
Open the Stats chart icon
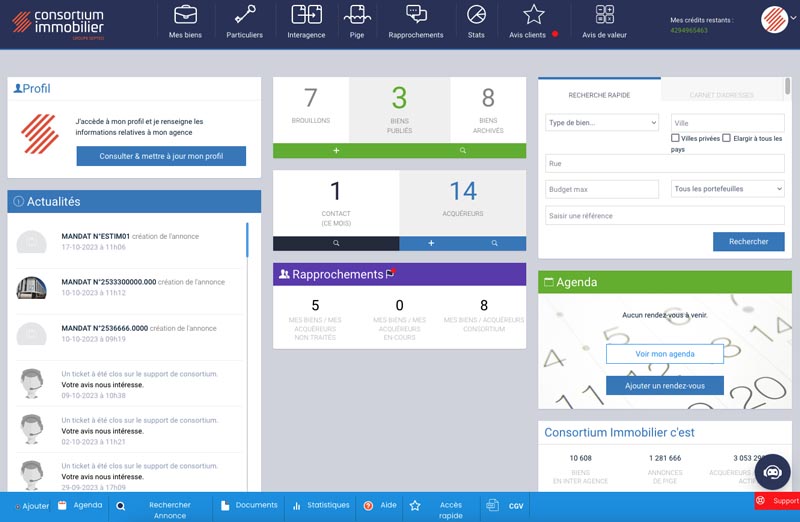coord(476,15)
